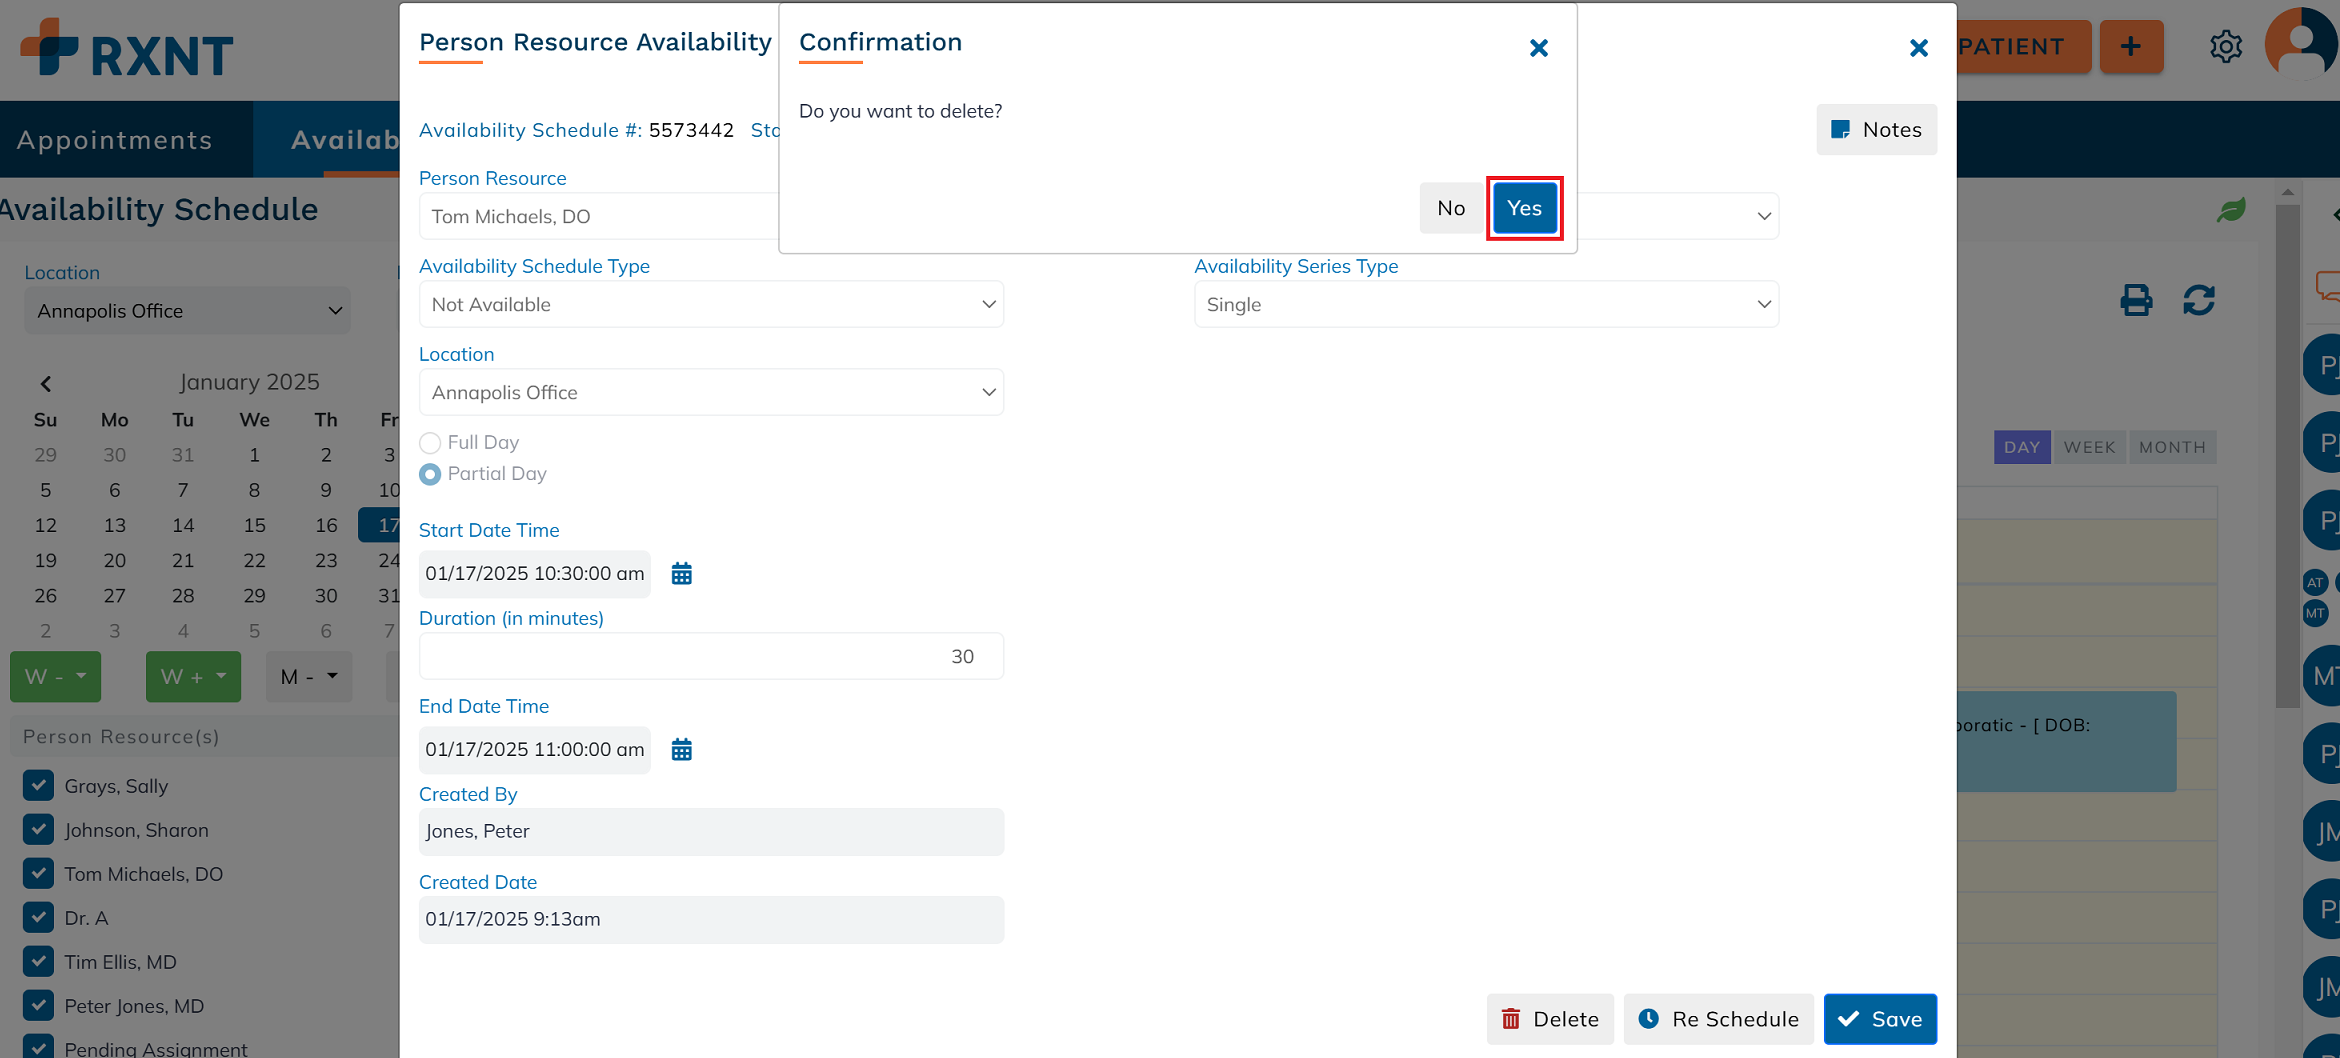This screenshot has width=2340, height=1058.
Task: Go to previous month in calendar
Action: 46,383
